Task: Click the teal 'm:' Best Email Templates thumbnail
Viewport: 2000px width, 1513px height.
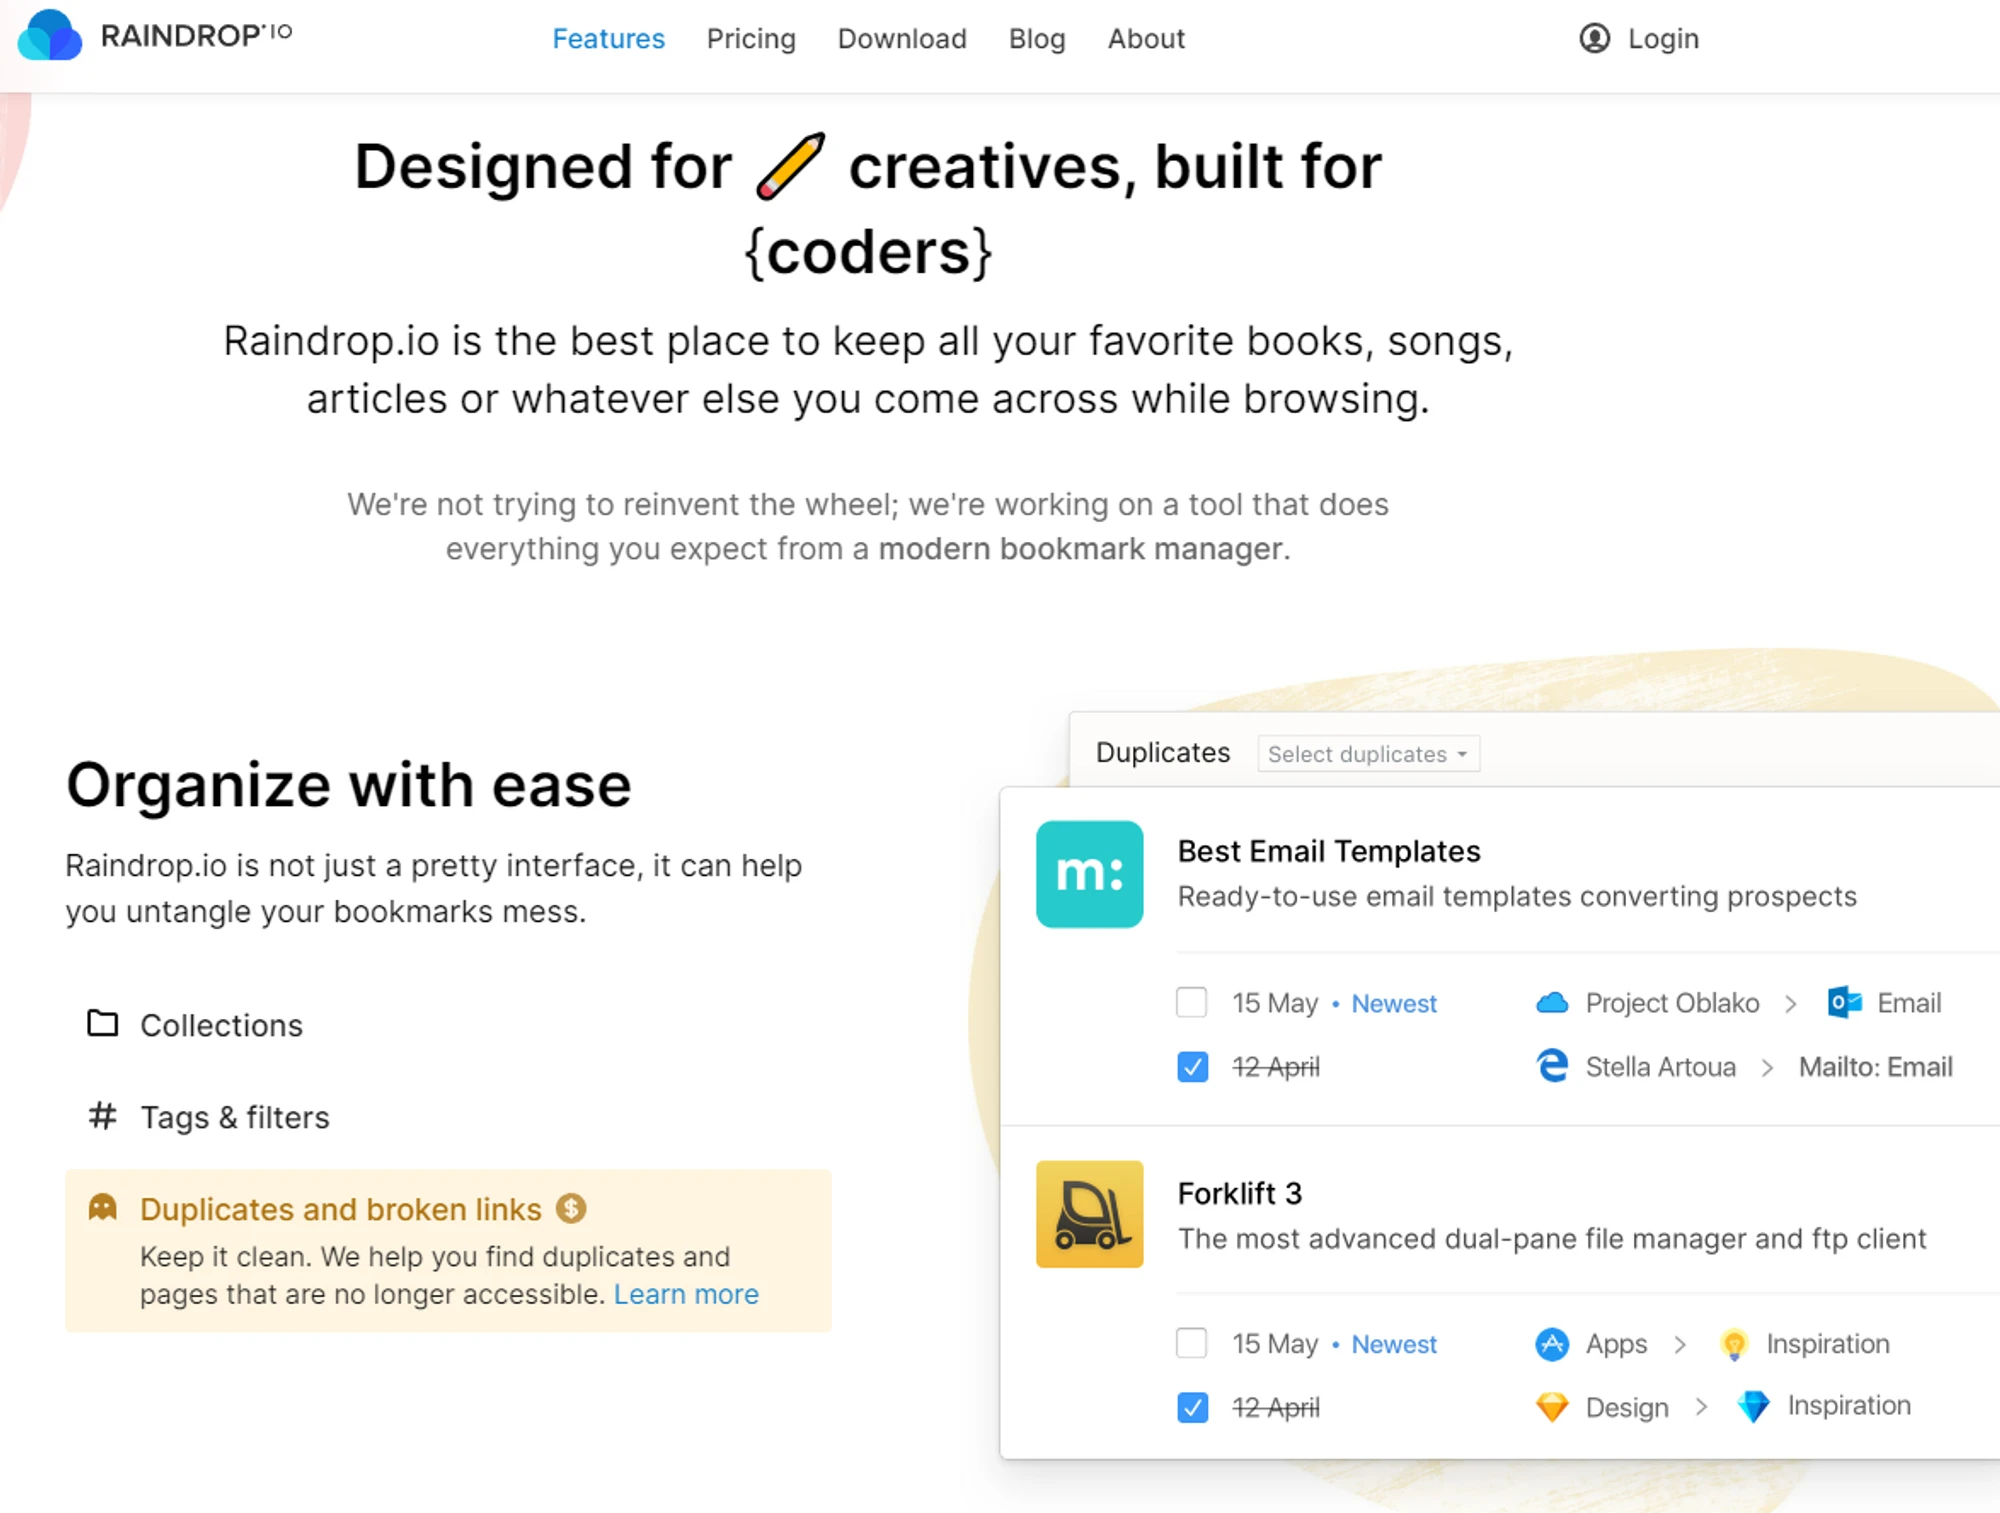Action: (1089, 874)
